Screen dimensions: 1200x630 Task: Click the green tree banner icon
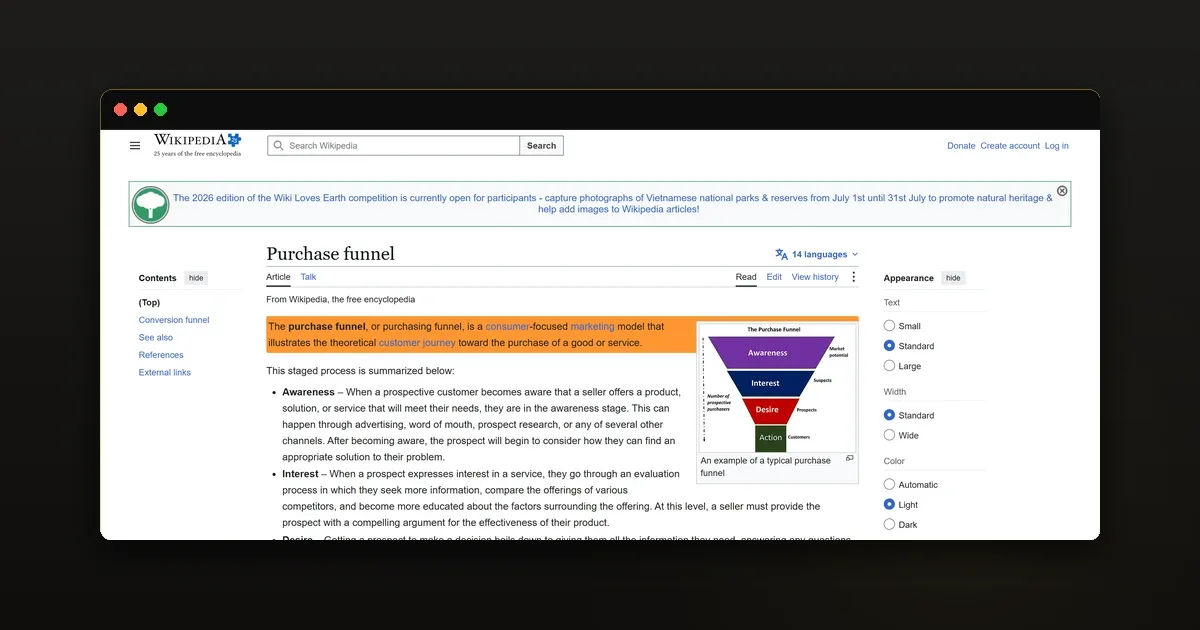151,204
